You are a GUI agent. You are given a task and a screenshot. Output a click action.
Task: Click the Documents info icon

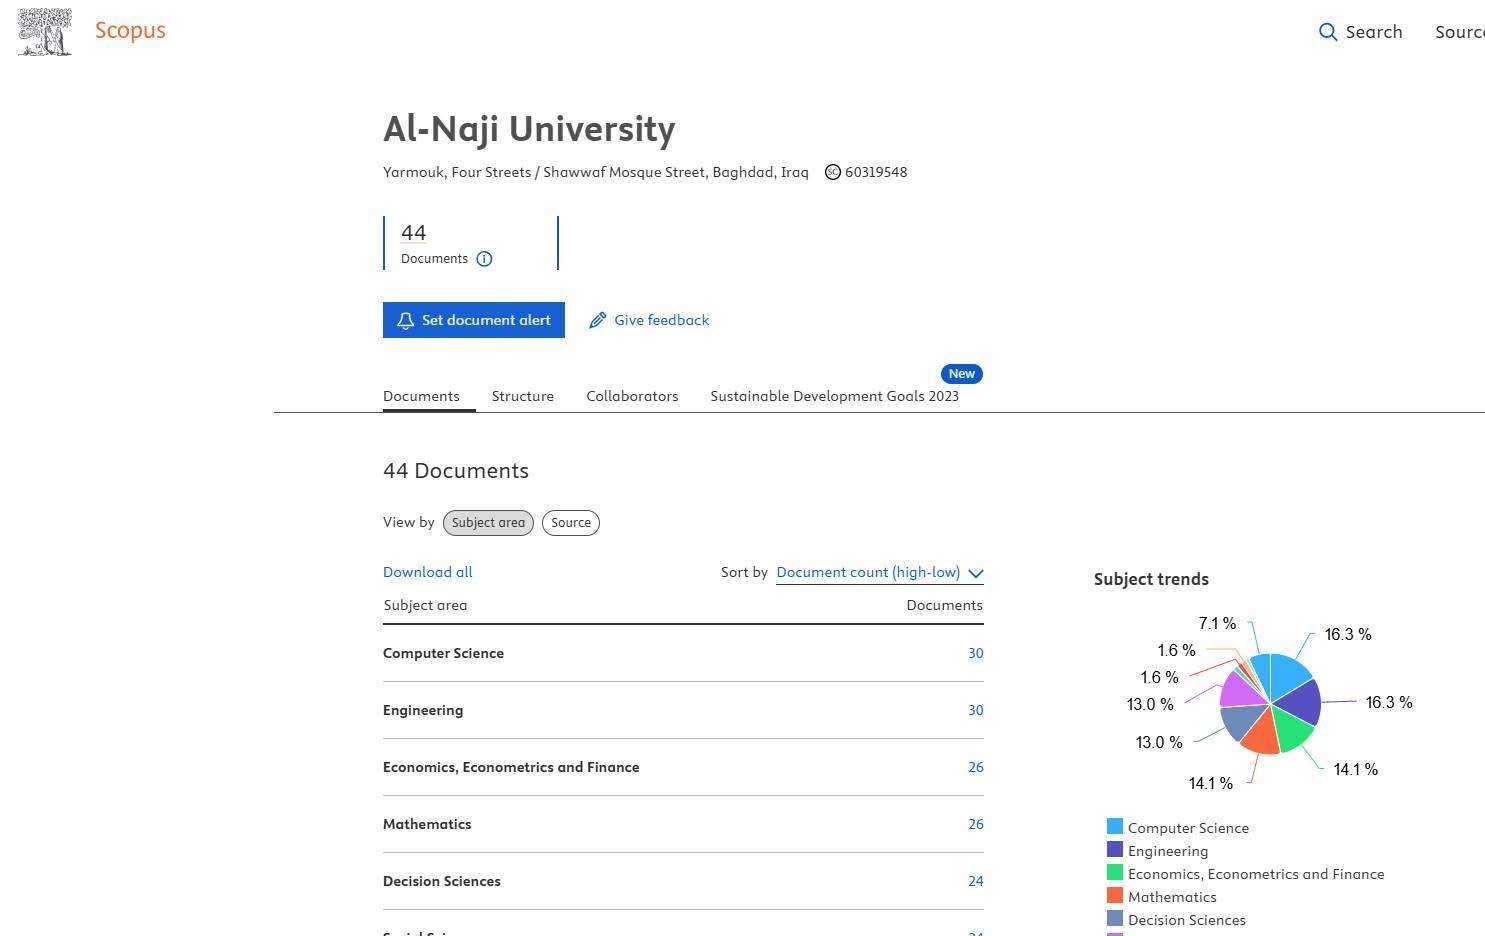click(x=484, y=259)
